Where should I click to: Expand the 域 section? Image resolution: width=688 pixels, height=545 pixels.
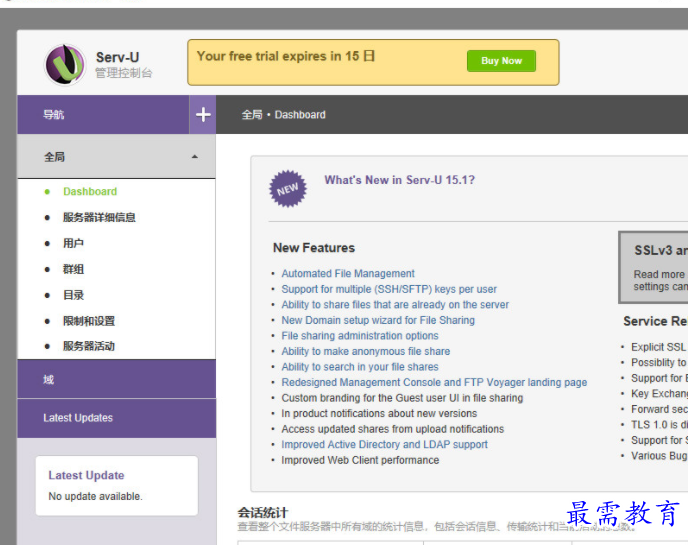point(117,379)
